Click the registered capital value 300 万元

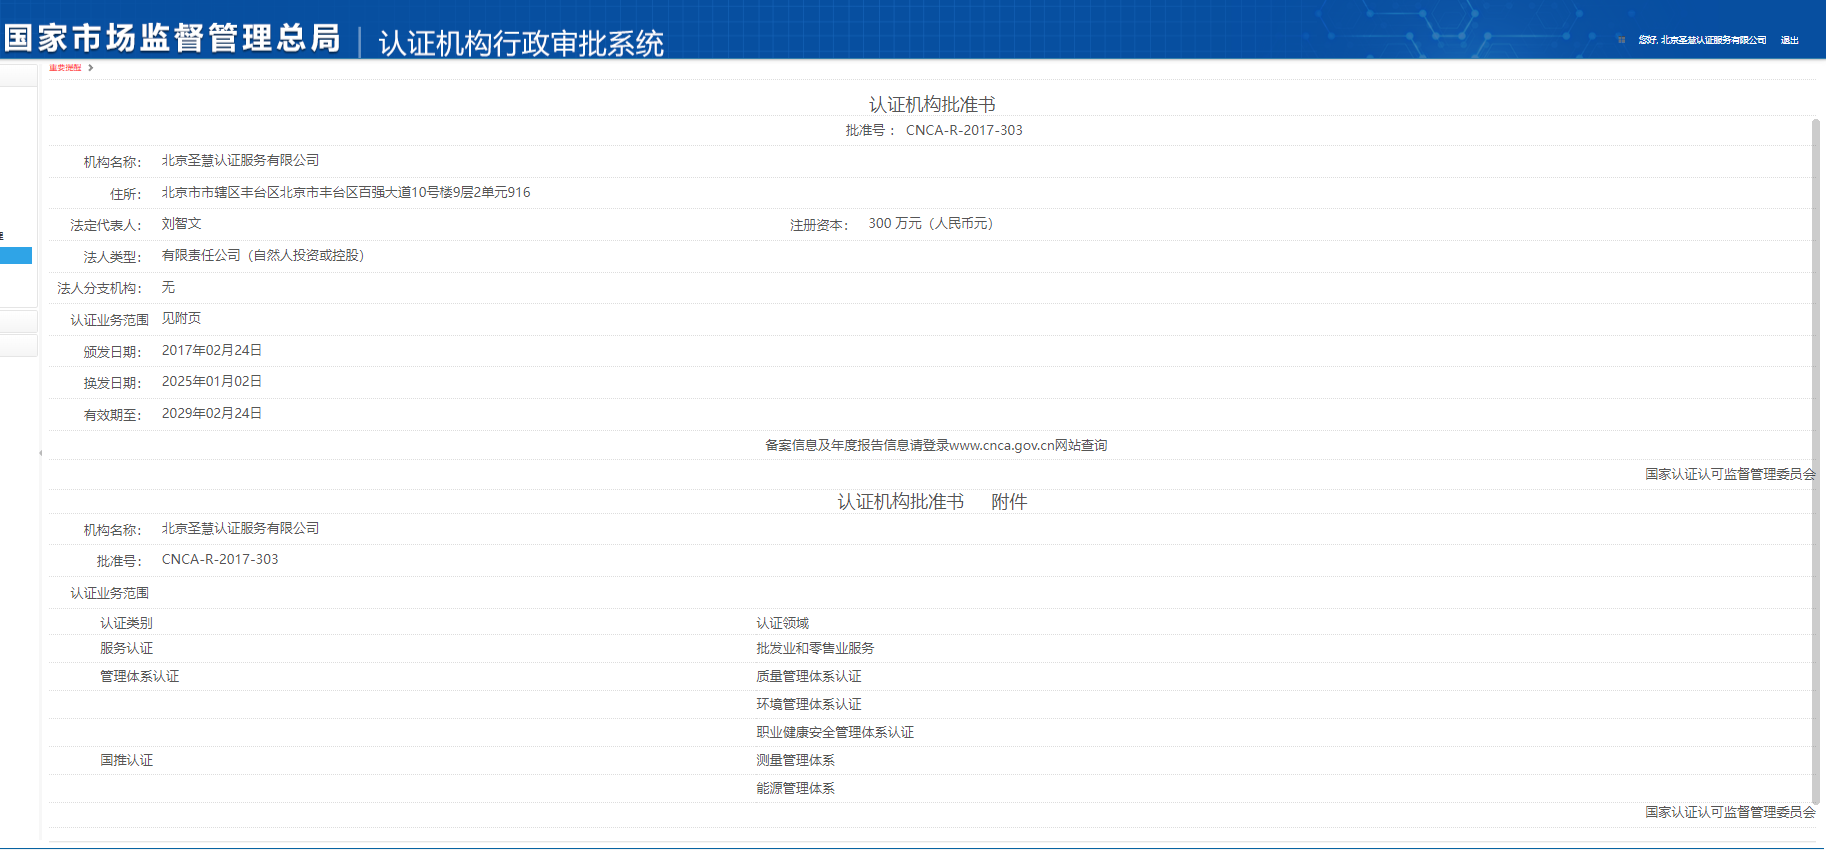pyautogui.click(x=931, y=223)
